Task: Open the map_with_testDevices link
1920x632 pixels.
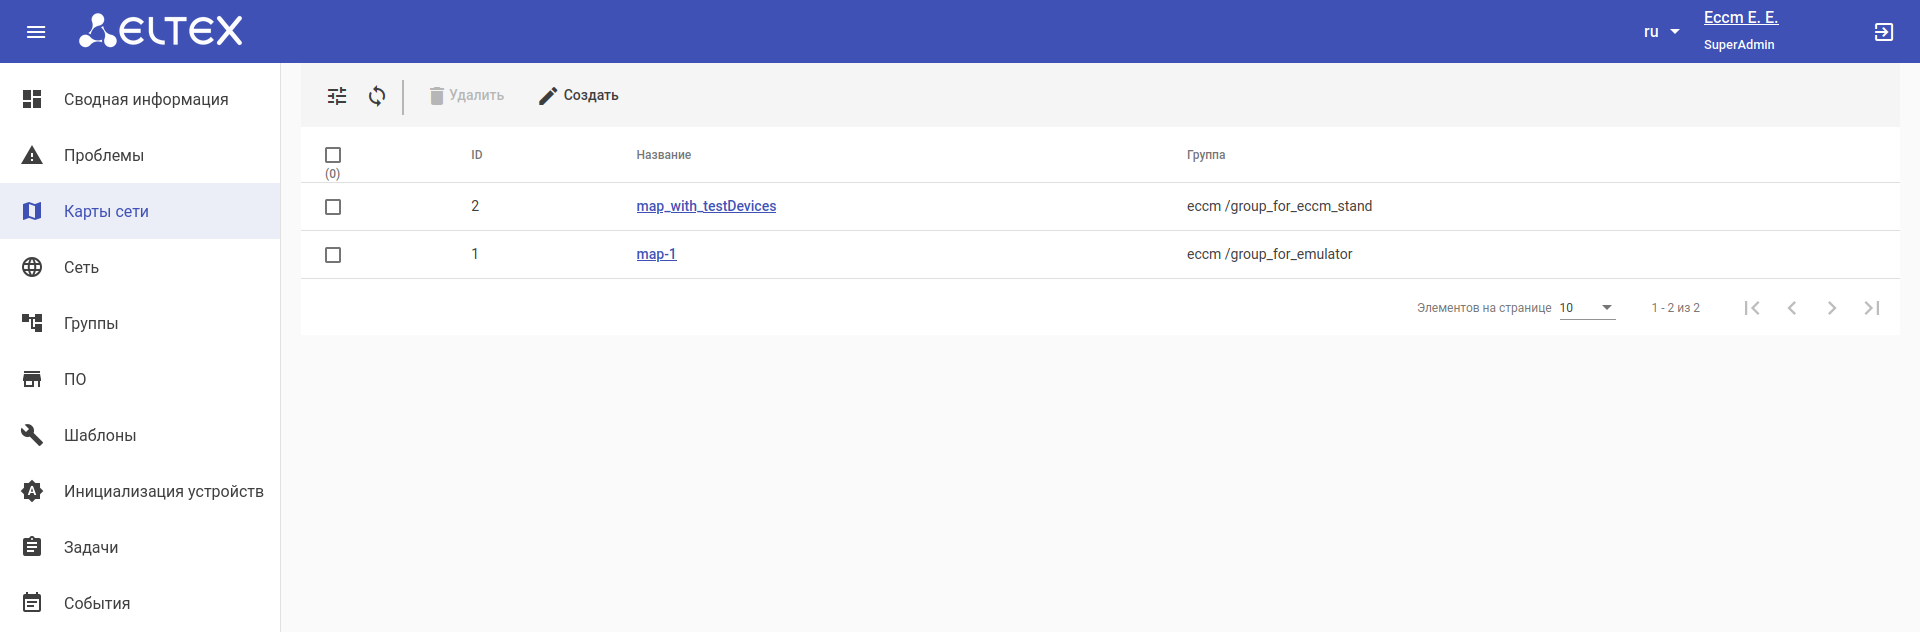Action: tap(706, 206)
